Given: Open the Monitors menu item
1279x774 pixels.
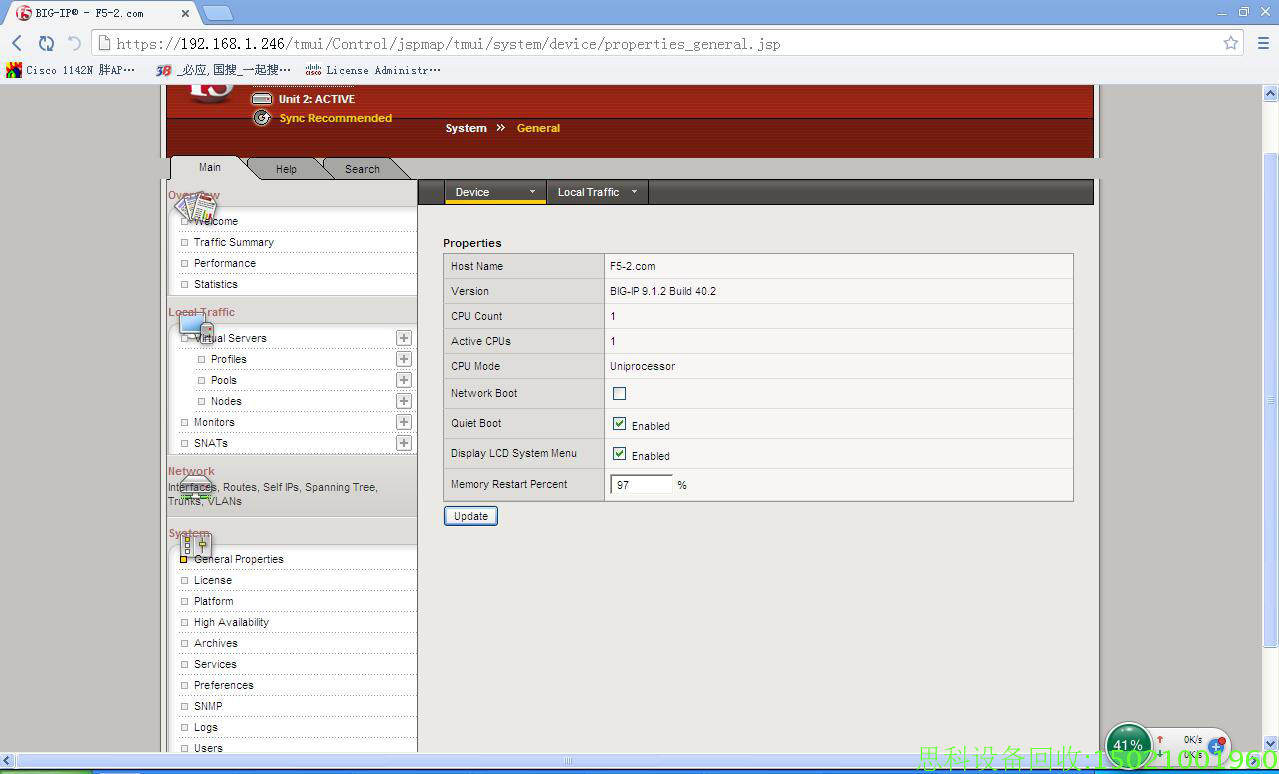Looking at the screenshot, I should (x=214, y=422).
